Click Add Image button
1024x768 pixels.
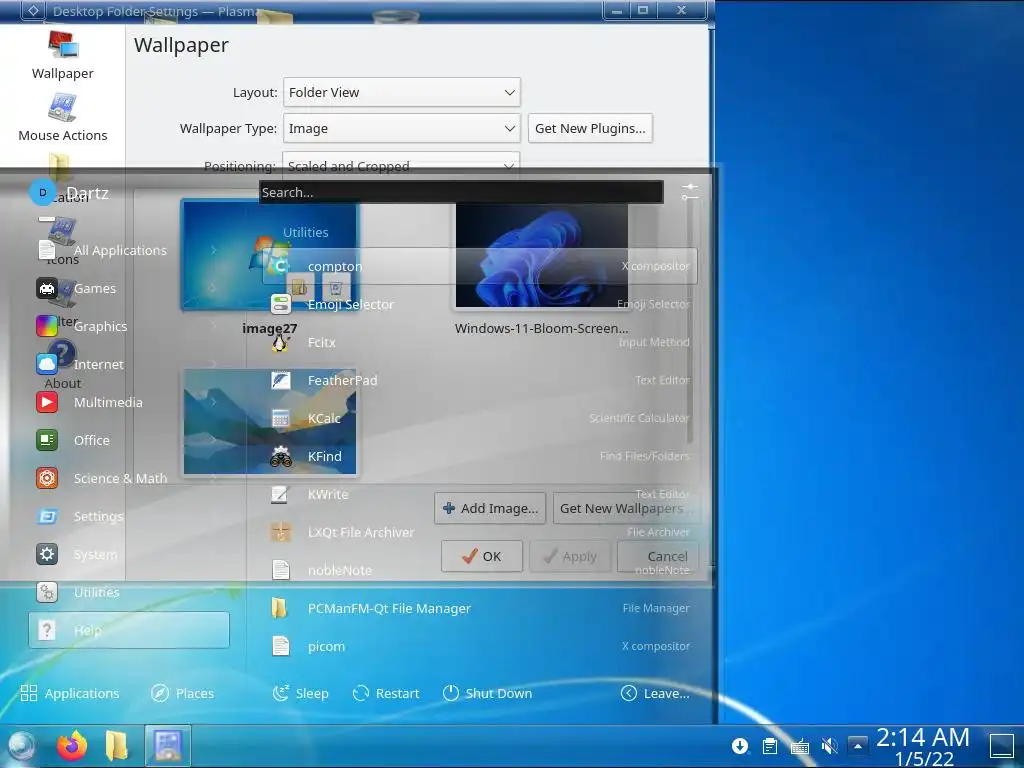[490, 508]
